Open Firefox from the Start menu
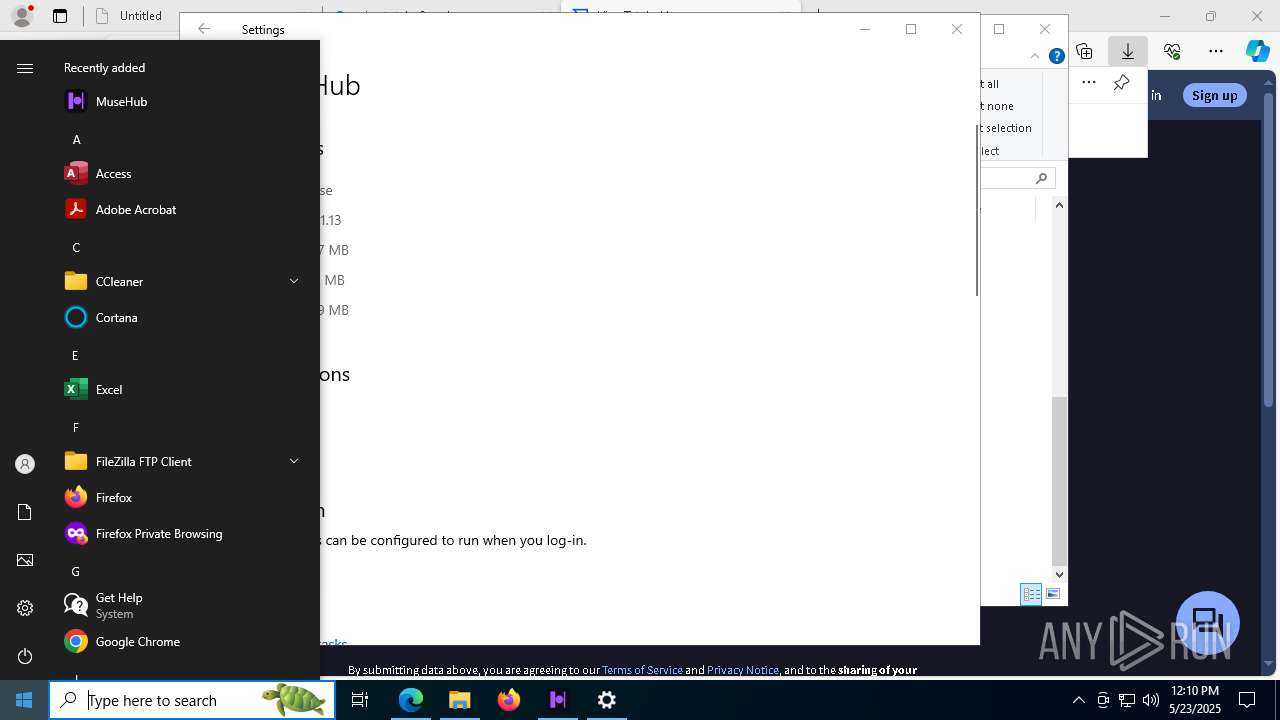The image size is (1280, 720). pyautogui.click(x=184, y=497)
